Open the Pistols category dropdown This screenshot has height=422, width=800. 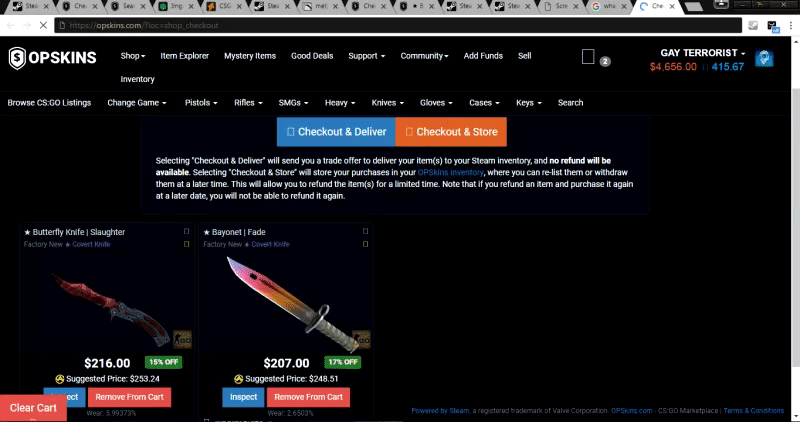point(201,103)
